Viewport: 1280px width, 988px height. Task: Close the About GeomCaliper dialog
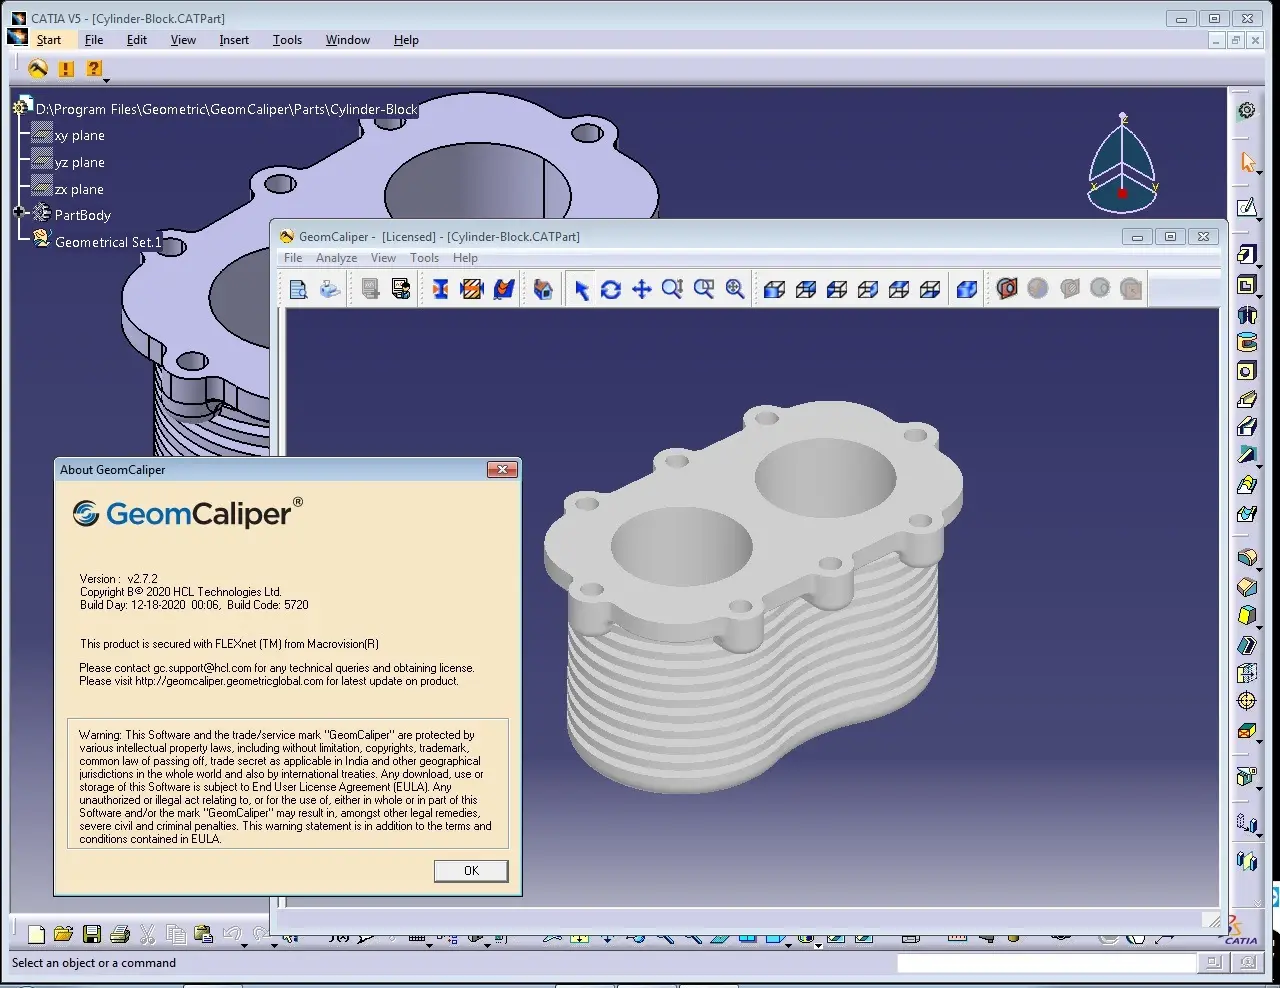pos(502,469)
